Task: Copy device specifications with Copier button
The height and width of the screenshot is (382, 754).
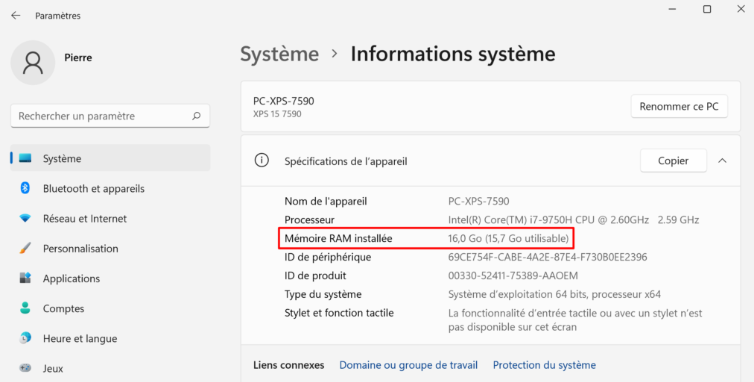Action: (673, 161)
